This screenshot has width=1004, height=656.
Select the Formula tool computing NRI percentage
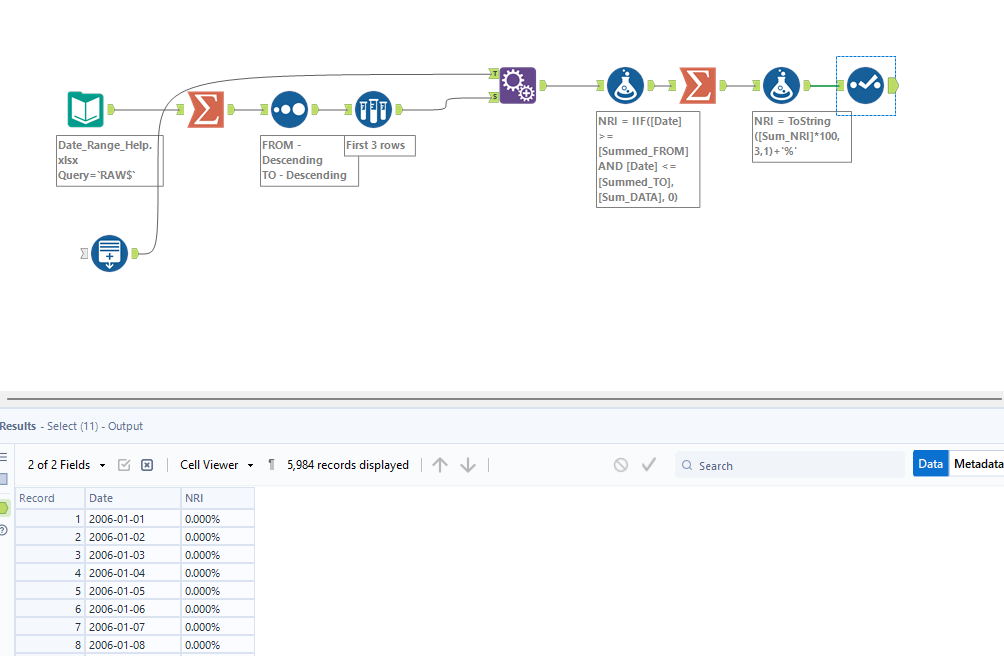click(x=782, y=85)
